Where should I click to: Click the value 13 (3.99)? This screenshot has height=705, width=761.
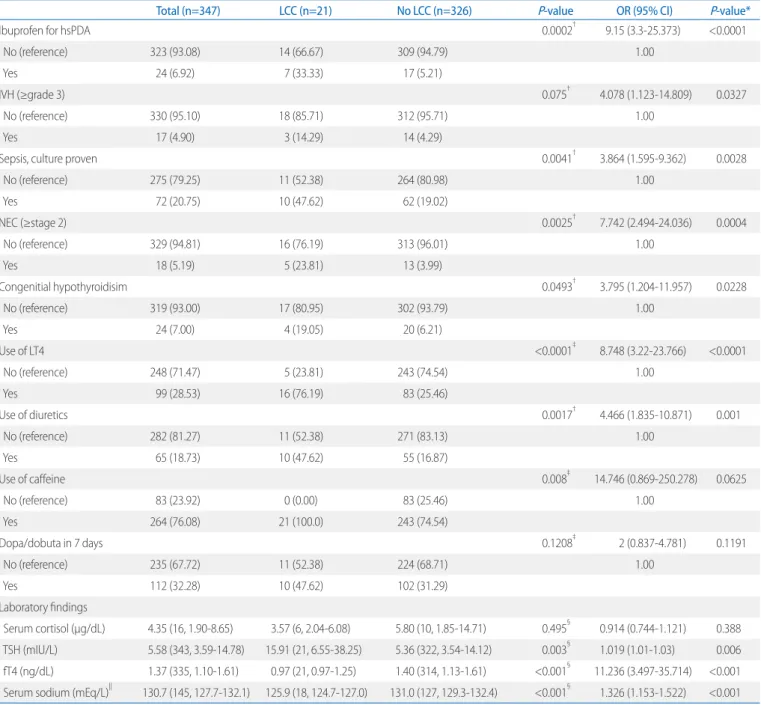[x=422, y=265]
